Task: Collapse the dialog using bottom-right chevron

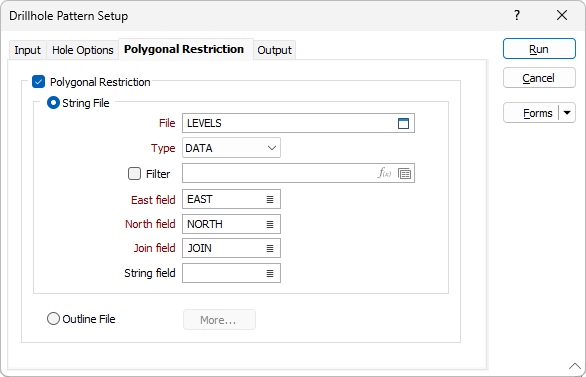Action: click(x=575, y=366)
